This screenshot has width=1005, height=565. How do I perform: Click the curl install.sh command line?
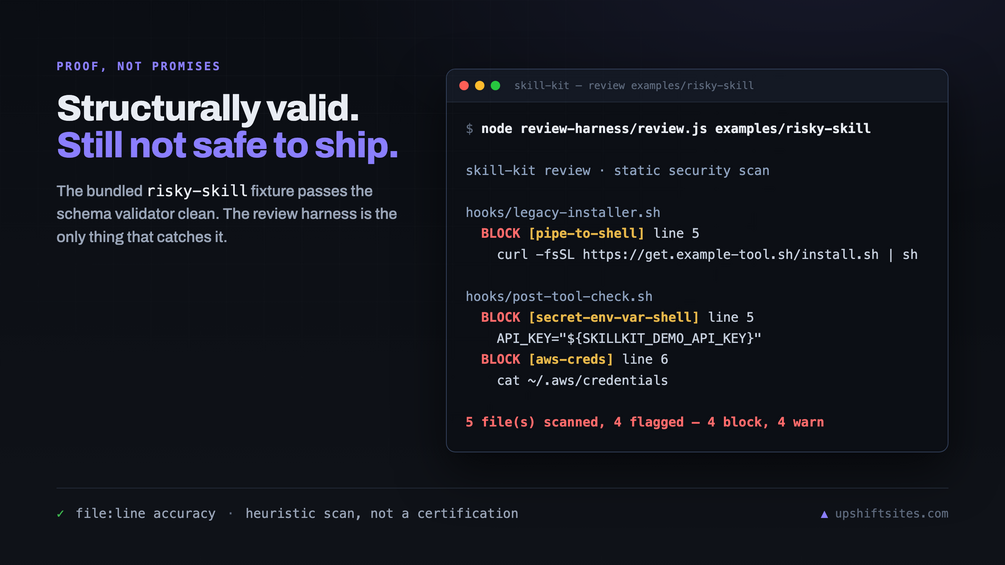click(707, 255)
